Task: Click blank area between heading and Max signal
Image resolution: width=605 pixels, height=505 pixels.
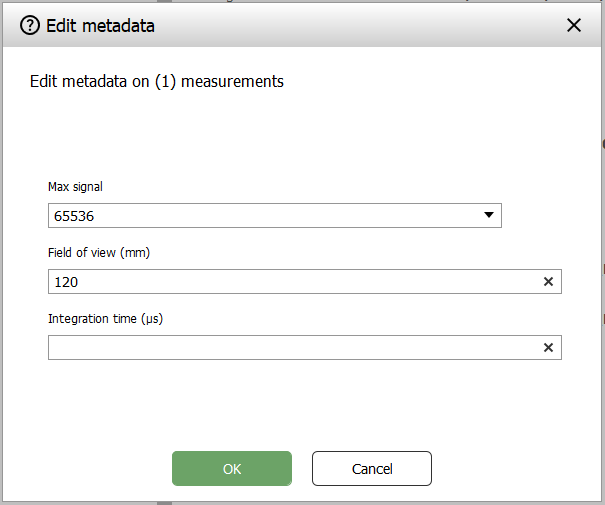Action: tap(300, 135)
